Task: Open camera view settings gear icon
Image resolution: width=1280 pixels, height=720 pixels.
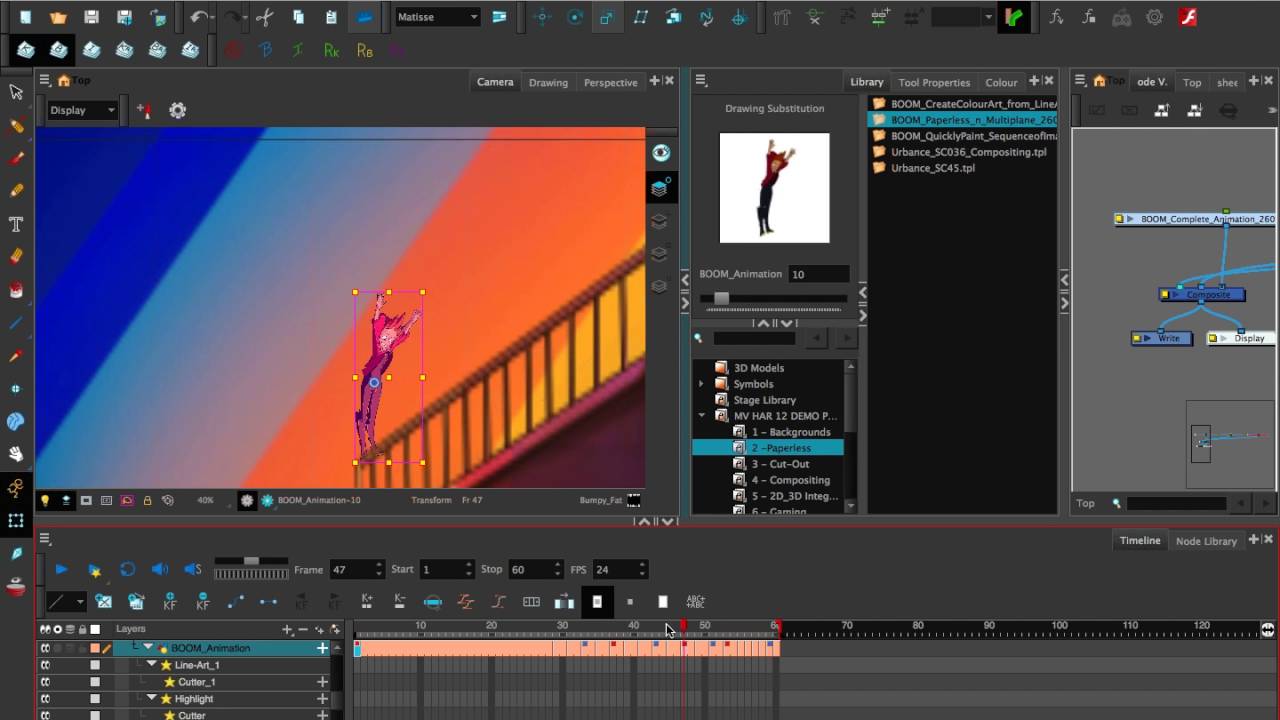Action: coord(178,110)
